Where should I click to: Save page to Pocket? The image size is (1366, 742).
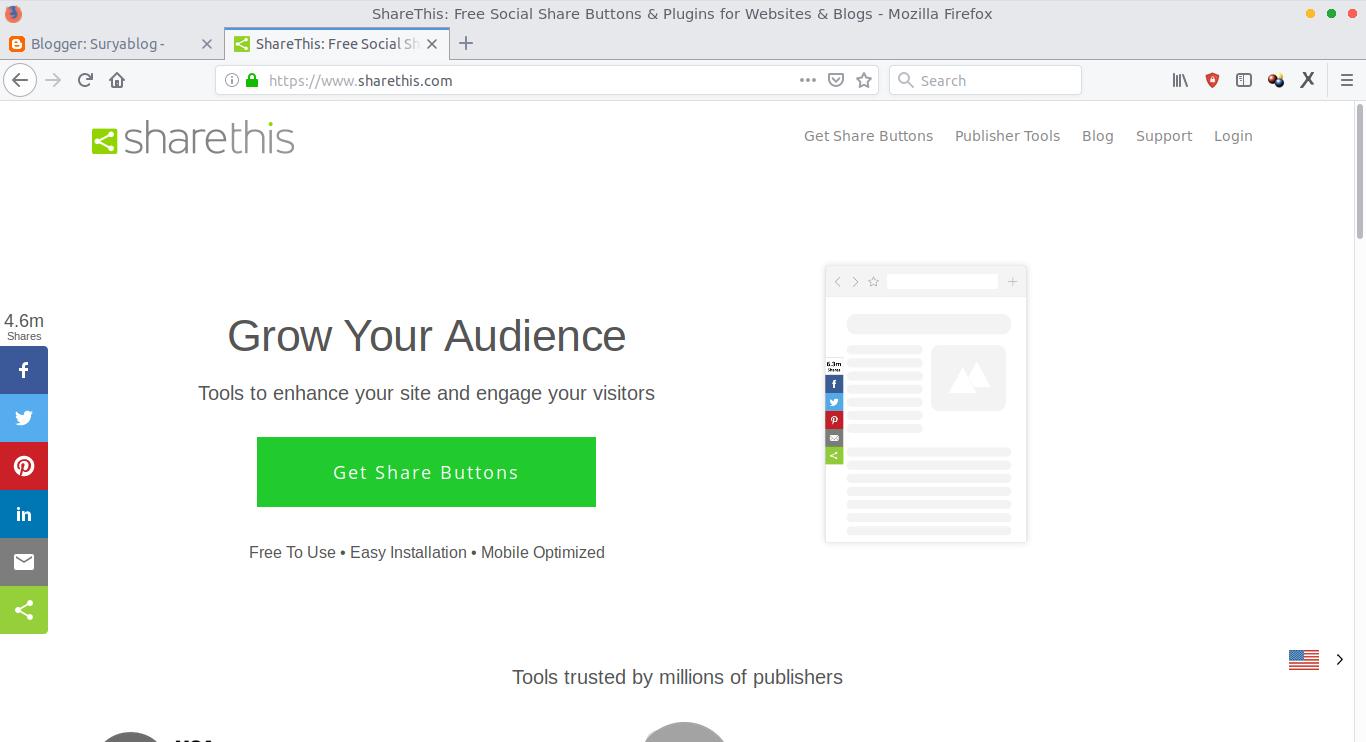836,80
